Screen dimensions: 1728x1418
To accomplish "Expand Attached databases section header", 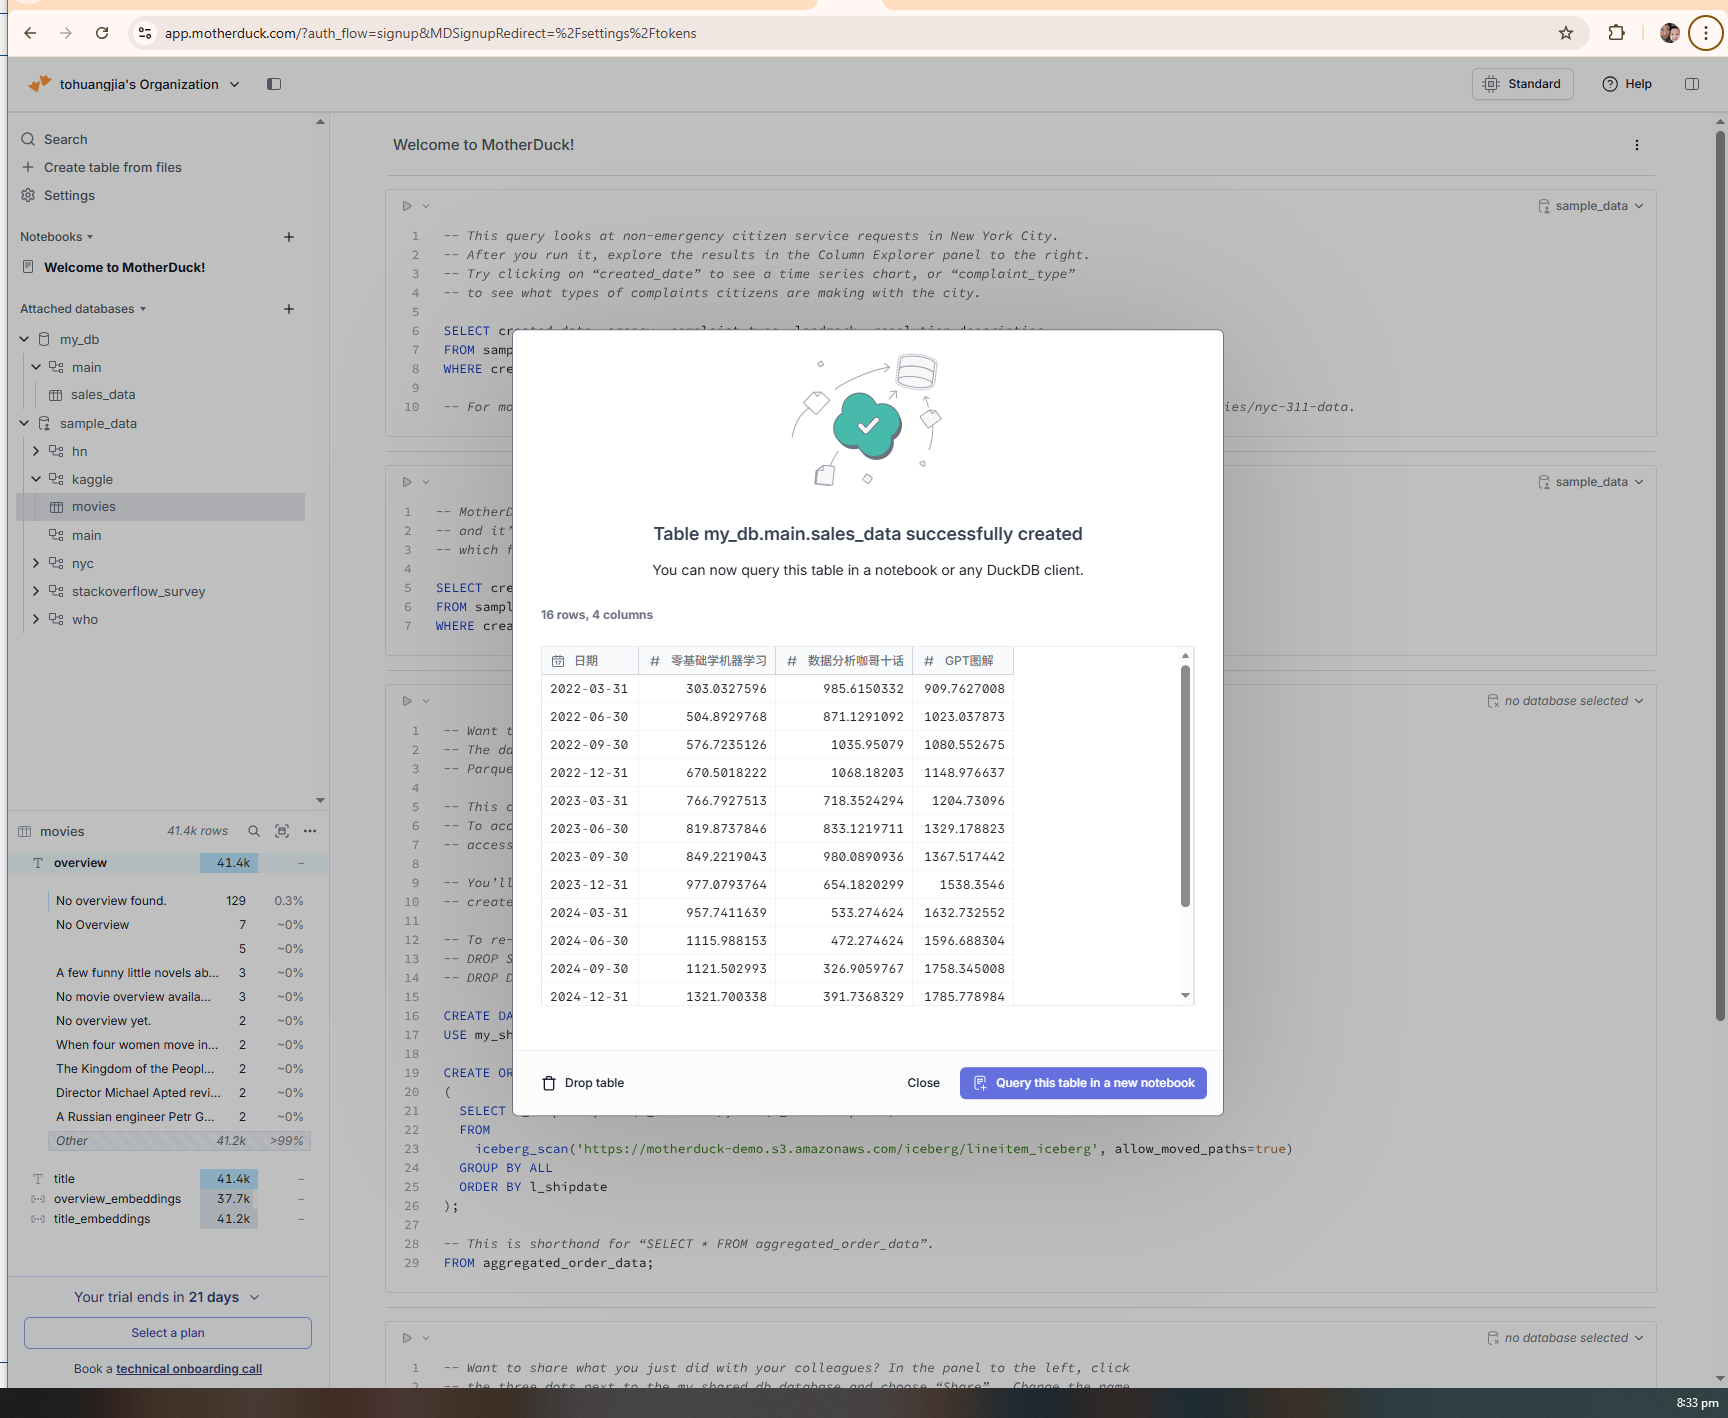I will (x=83, y=309).
